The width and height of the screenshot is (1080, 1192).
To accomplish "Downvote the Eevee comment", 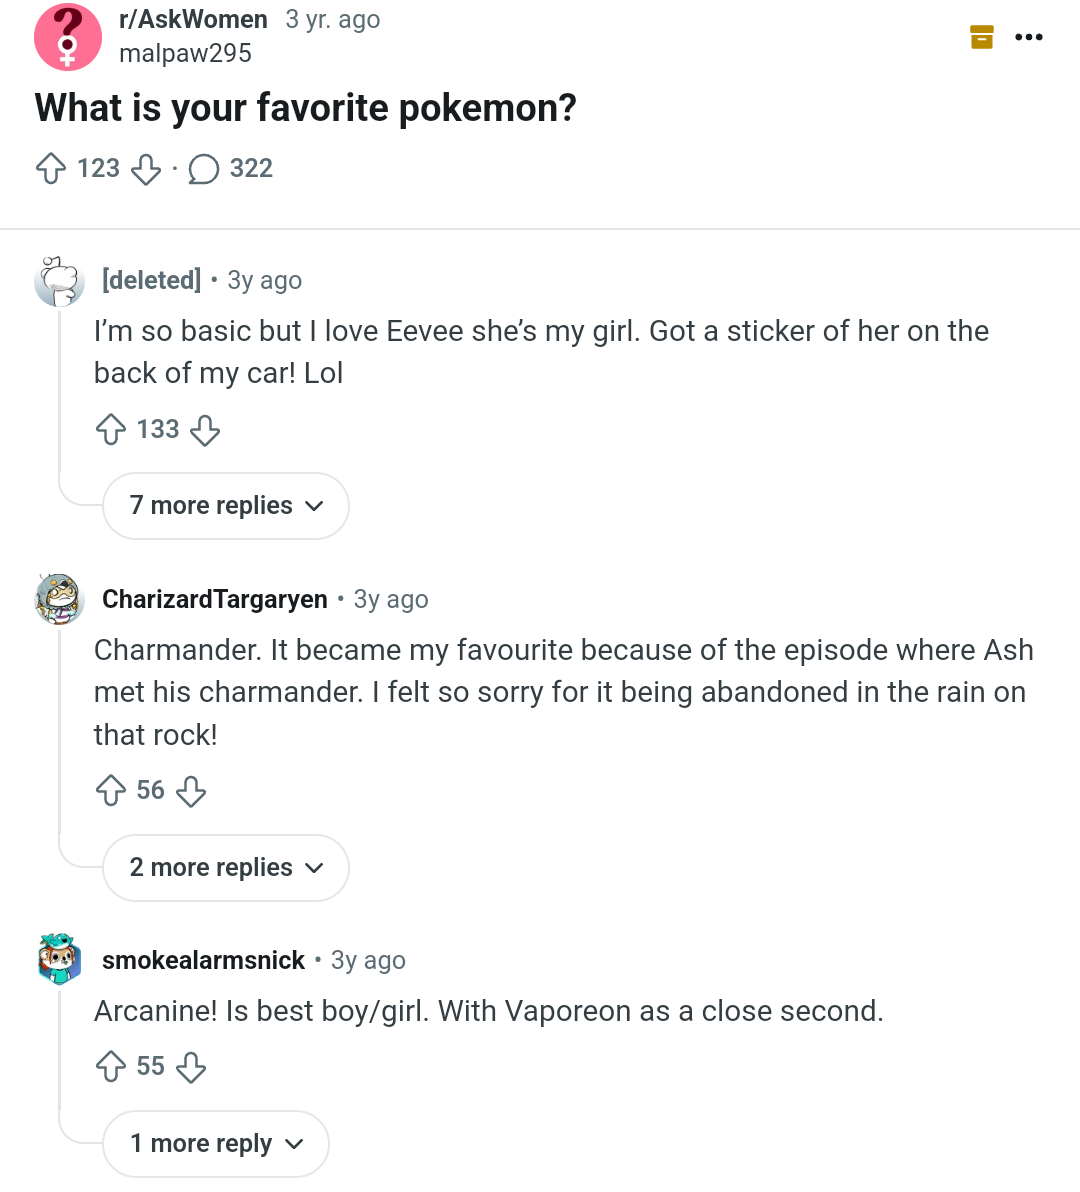I will [x=205, y=430].
